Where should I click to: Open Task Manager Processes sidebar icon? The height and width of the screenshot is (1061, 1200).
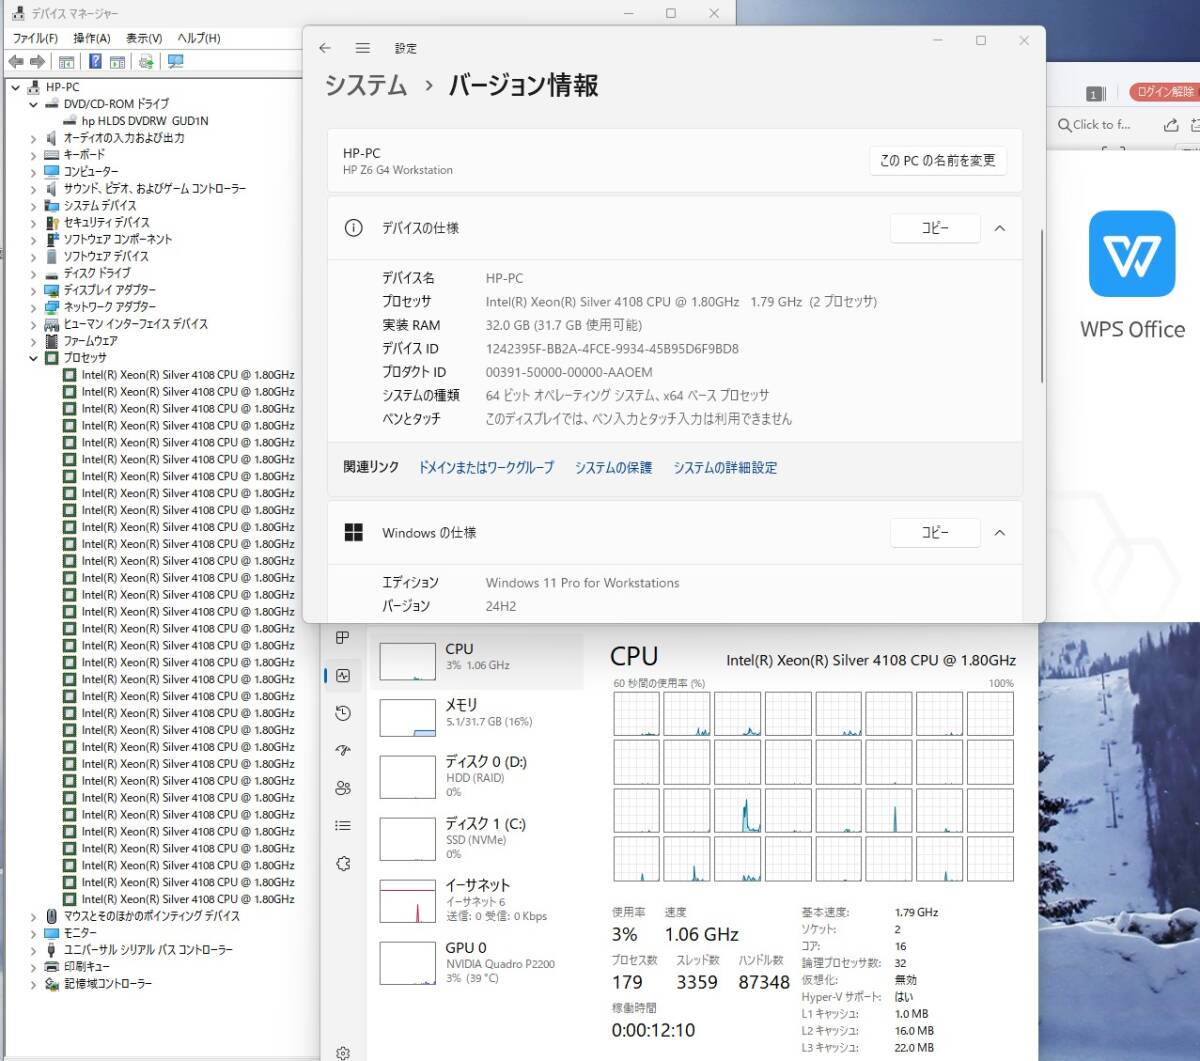[x=343, y=638]
